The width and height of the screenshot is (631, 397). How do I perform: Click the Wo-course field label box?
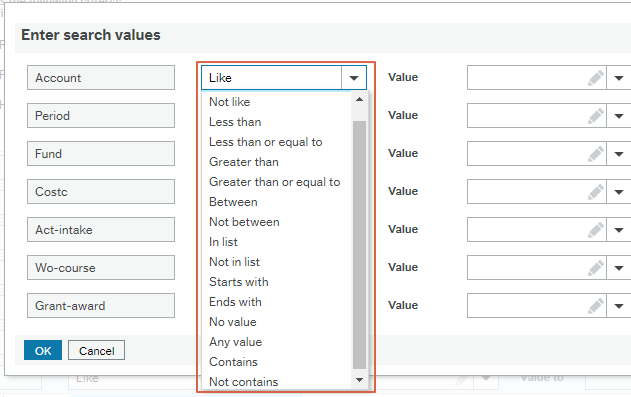tap(101, 268)
